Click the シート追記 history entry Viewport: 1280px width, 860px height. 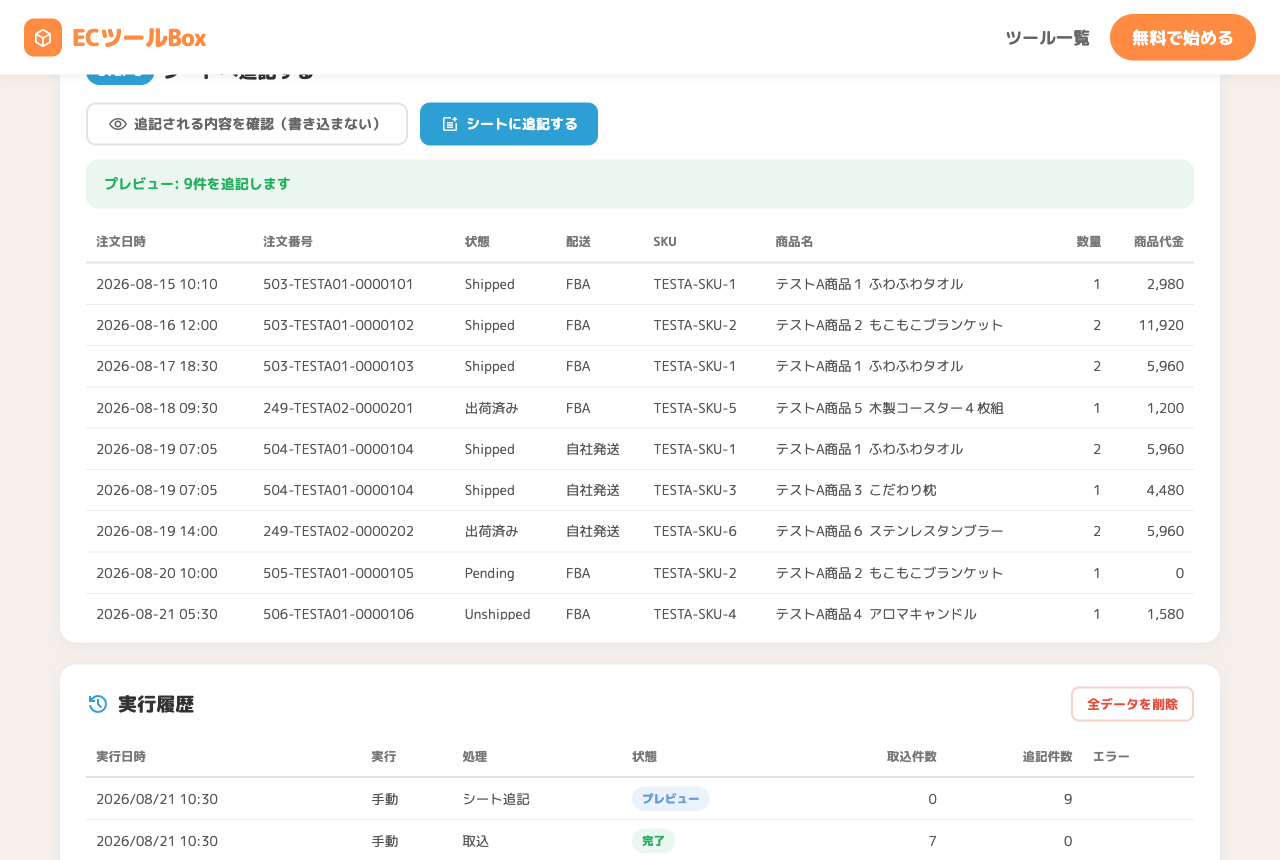pyautogui.click(x=496, y=799)
